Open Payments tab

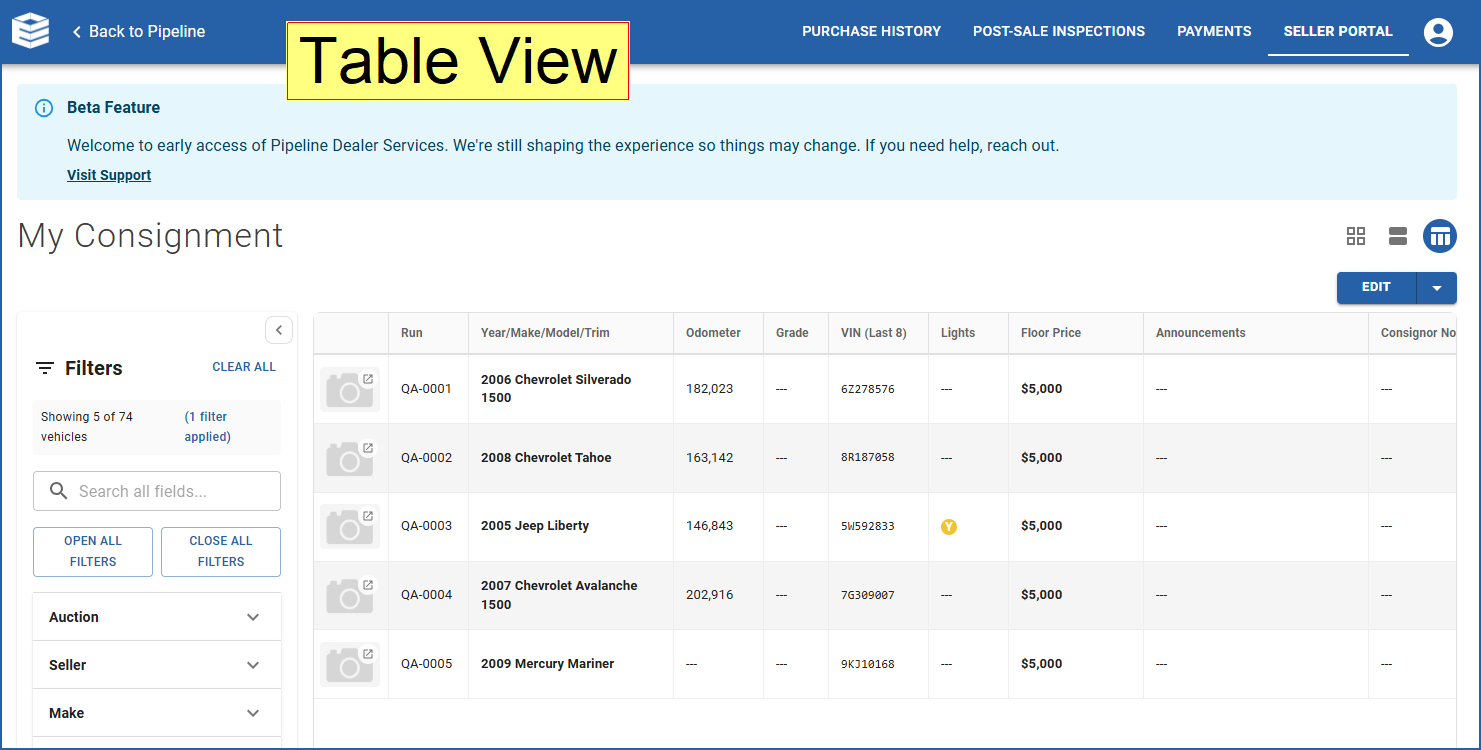[1214, 32]
